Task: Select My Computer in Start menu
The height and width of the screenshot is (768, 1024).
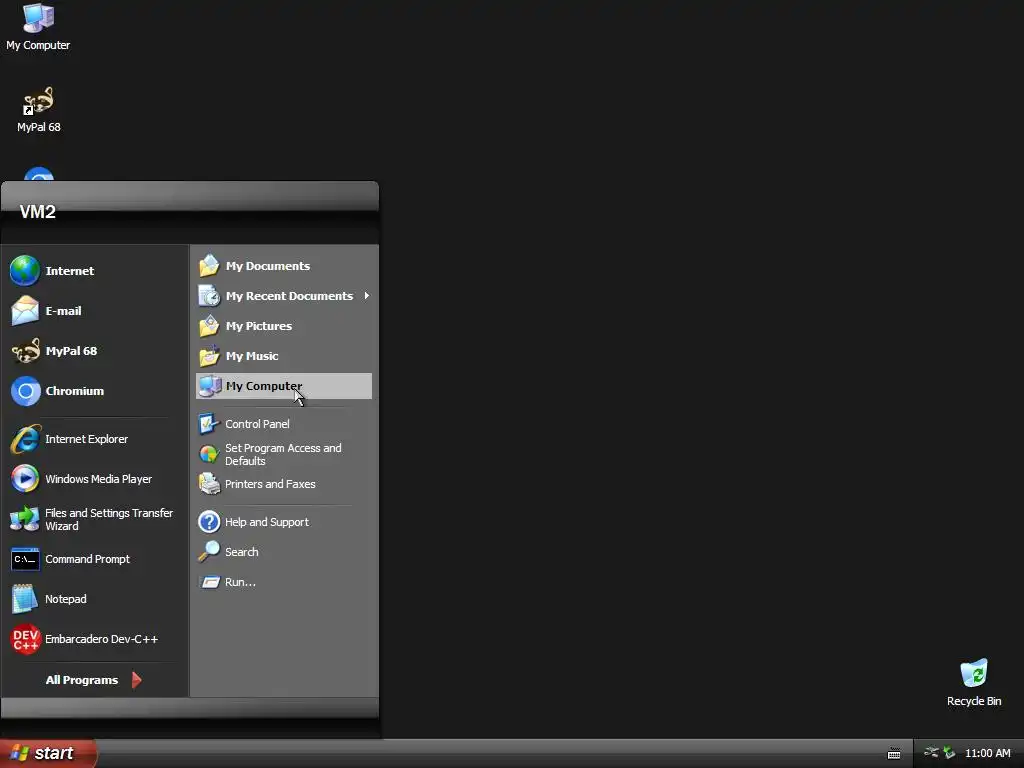Action: click(284, 386)
